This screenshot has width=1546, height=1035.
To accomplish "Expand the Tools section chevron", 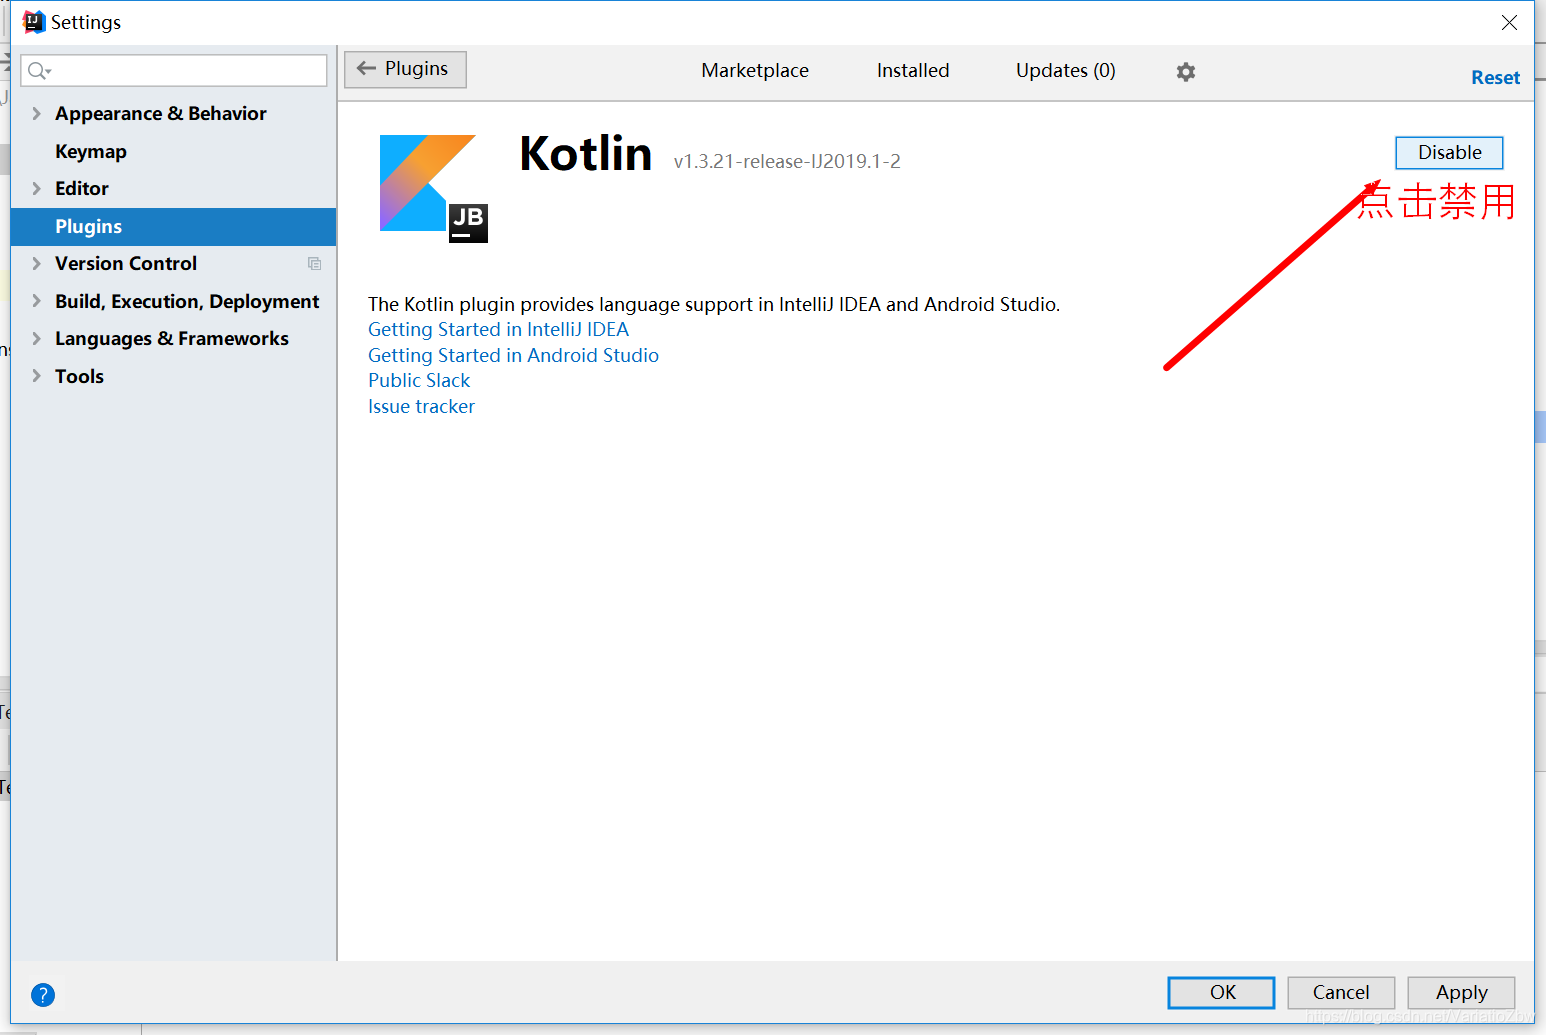I will (36, 376).
